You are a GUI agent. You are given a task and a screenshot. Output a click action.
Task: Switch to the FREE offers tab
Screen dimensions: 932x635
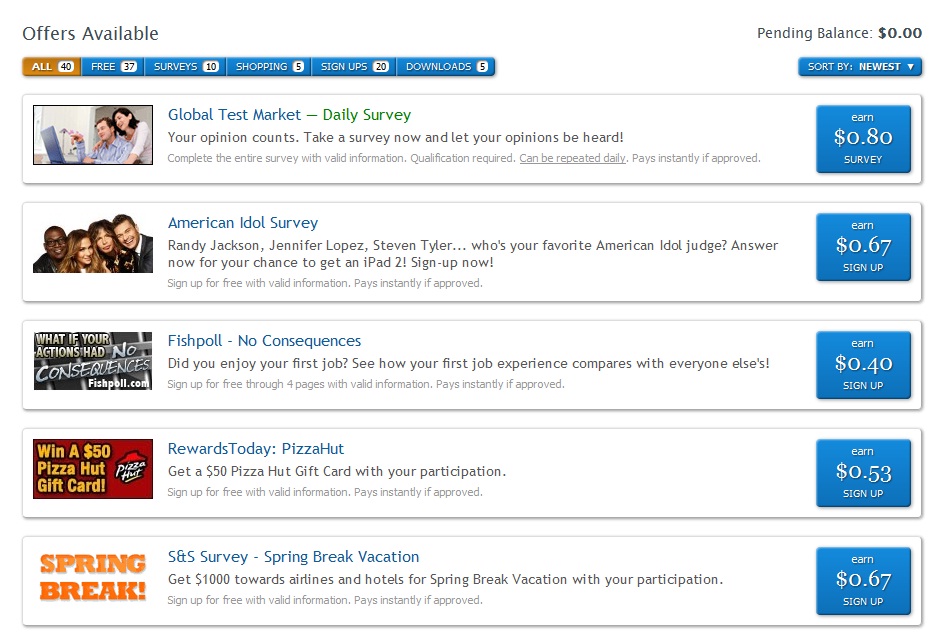point(113,67)
